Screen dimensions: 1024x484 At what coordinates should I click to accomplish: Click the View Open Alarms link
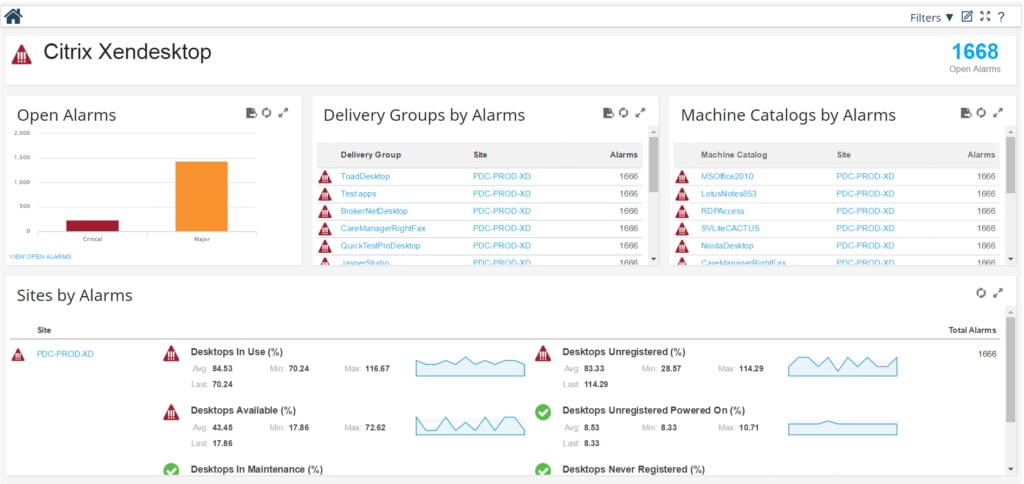tap(40, 257)
